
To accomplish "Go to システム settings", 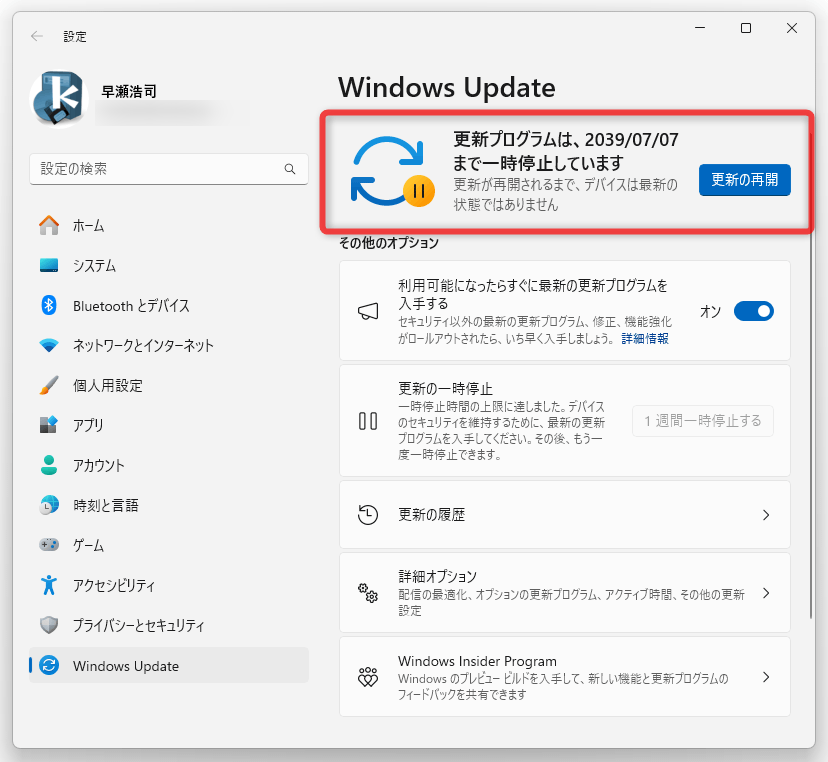I will coord(168,265).
